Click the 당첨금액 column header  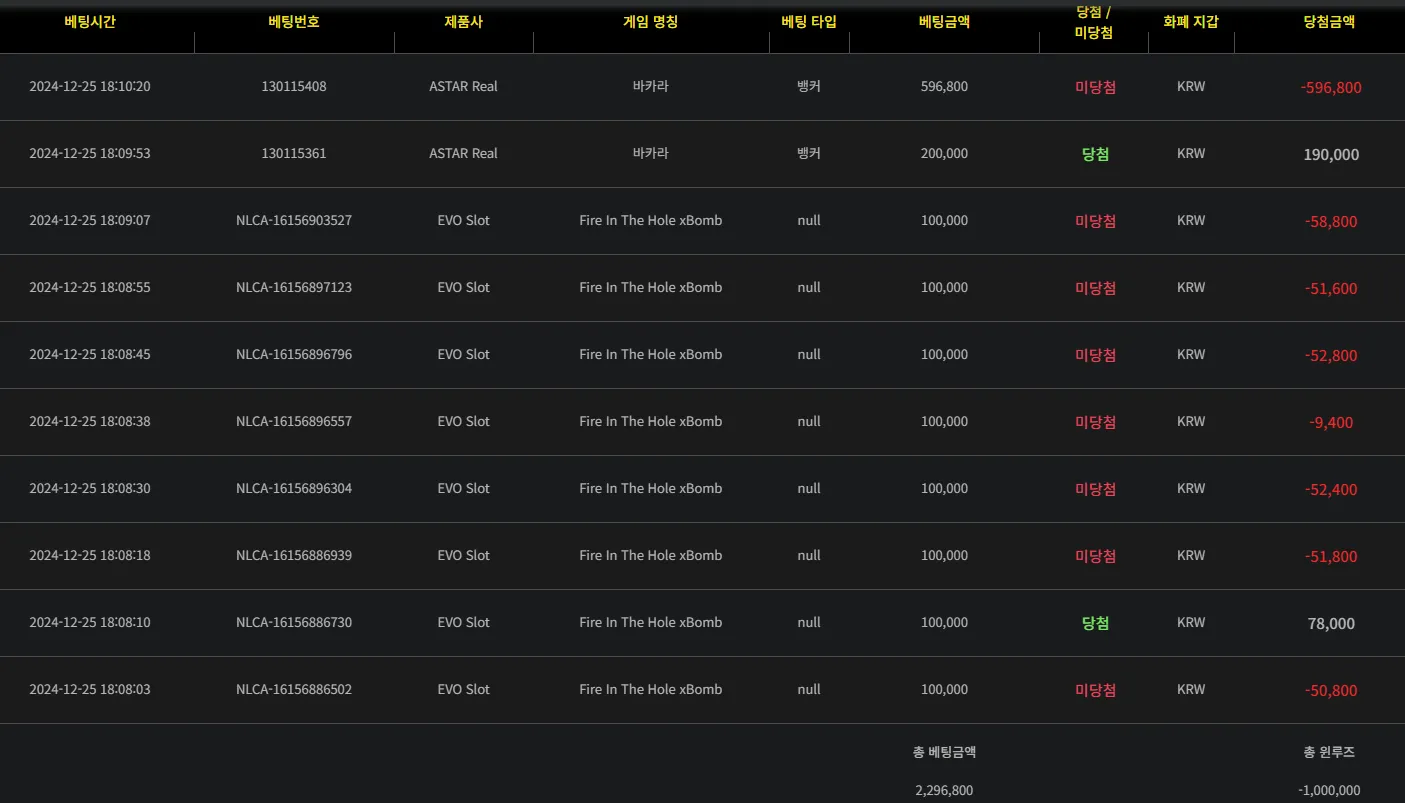1330,22
